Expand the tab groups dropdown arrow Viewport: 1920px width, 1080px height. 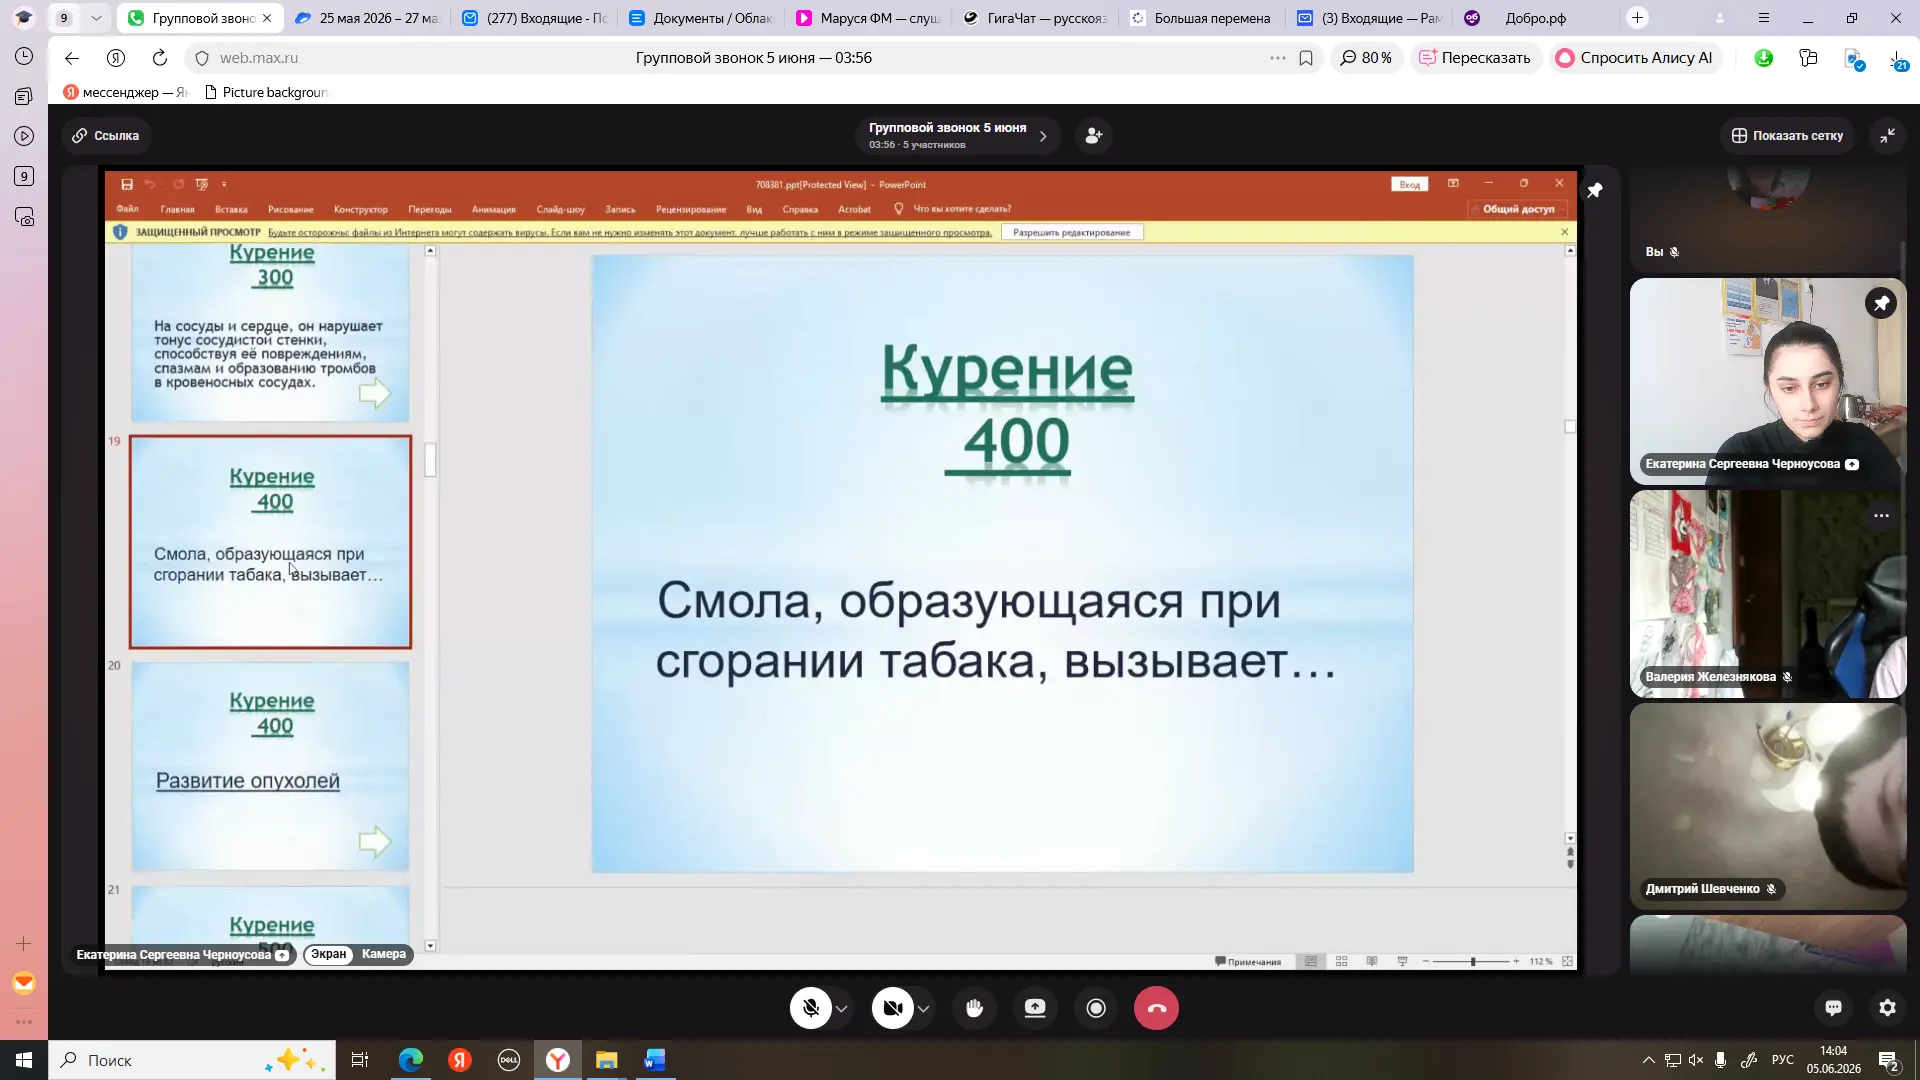(x=96, y=18)
